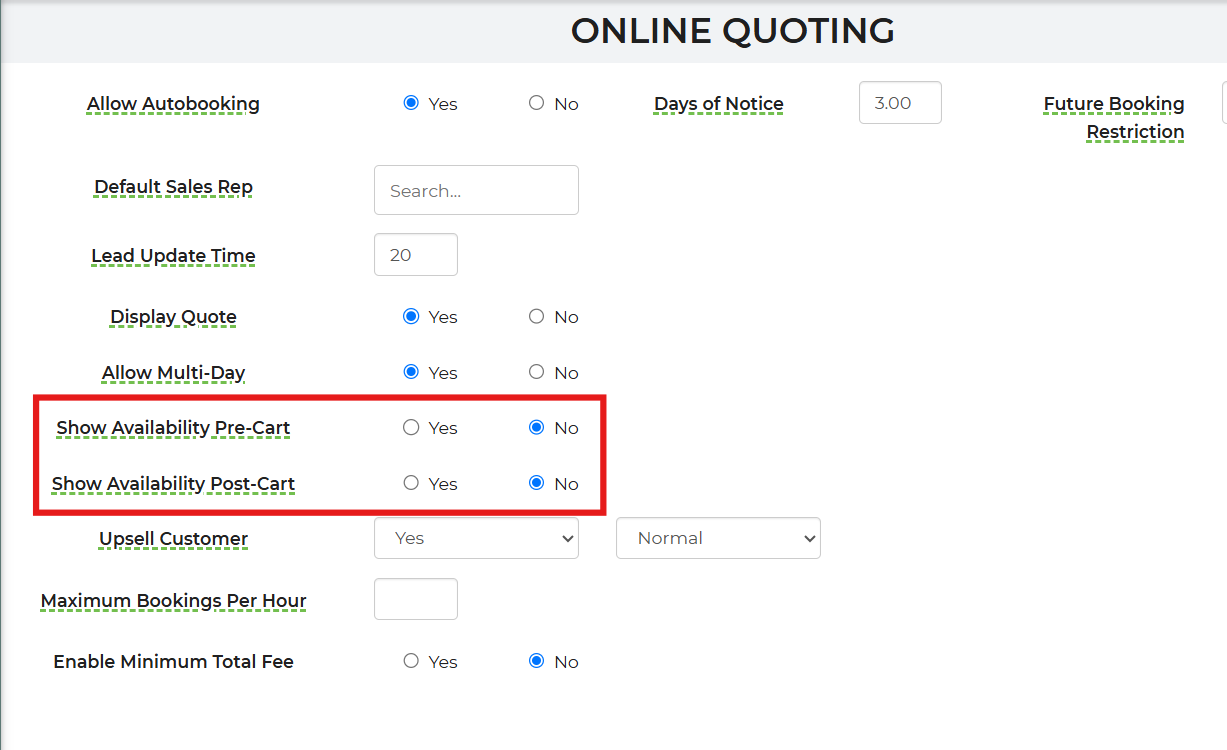The image size is (1227, 750).
Task: Click the Future Booking Restriction label
Action: point(1114,117)
